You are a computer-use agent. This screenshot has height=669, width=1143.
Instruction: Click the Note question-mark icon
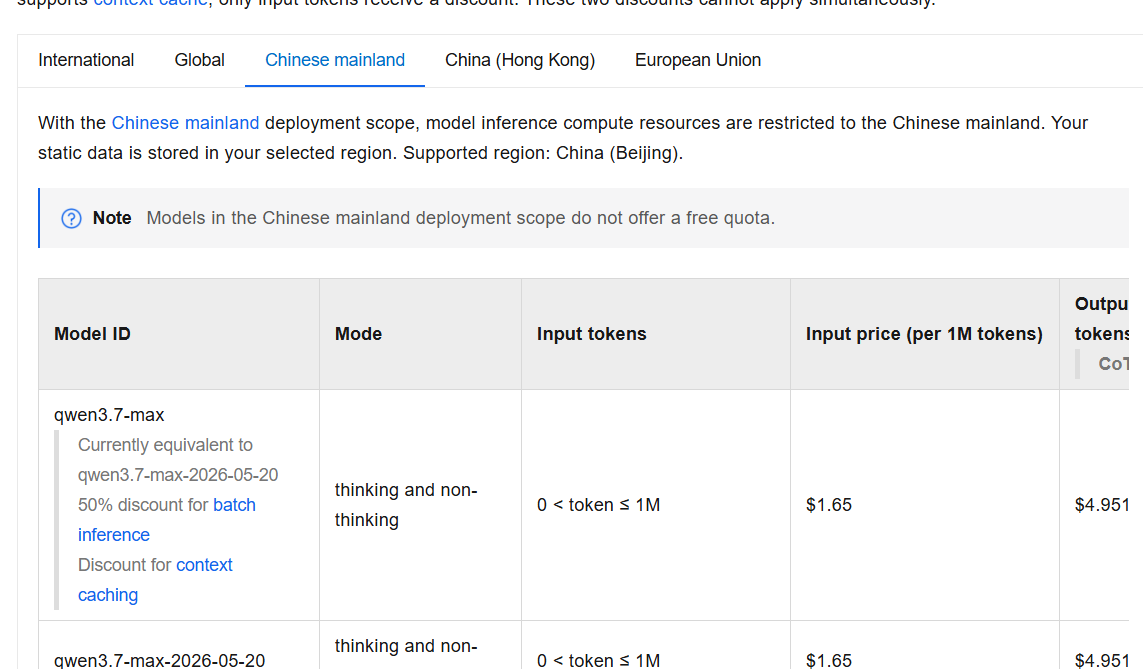pyautogui.click(x=71, y=219)
